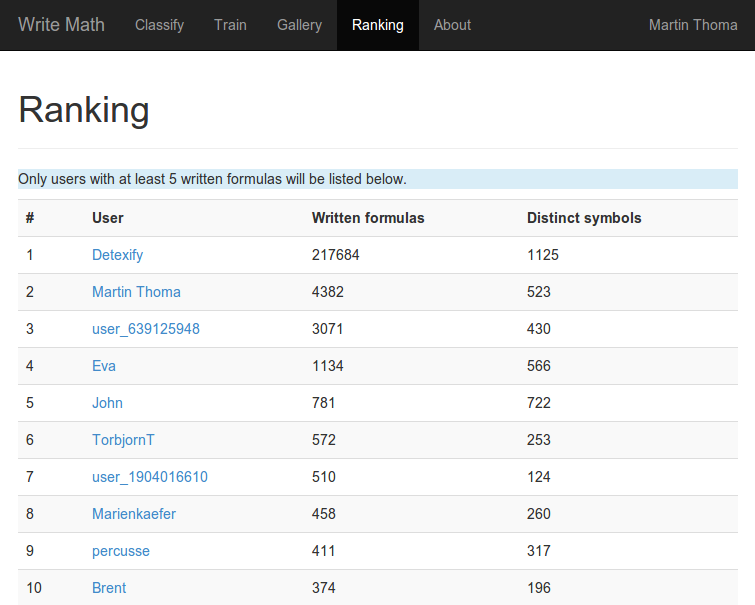Select Marienkaefer user link
The width and height of the screenshot is (755, 605).
134,514
